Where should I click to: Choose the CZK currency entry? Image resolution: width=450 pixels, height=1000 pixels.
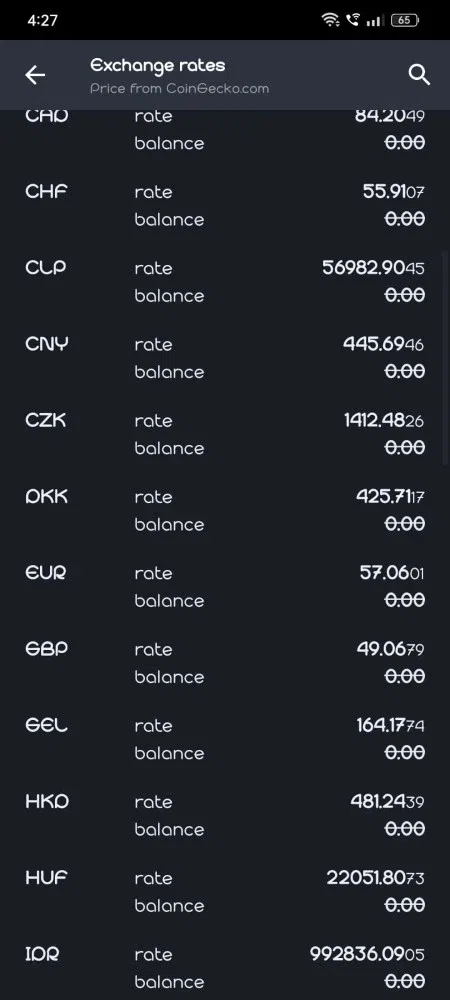pyautogui.click(x=225, y=434)
